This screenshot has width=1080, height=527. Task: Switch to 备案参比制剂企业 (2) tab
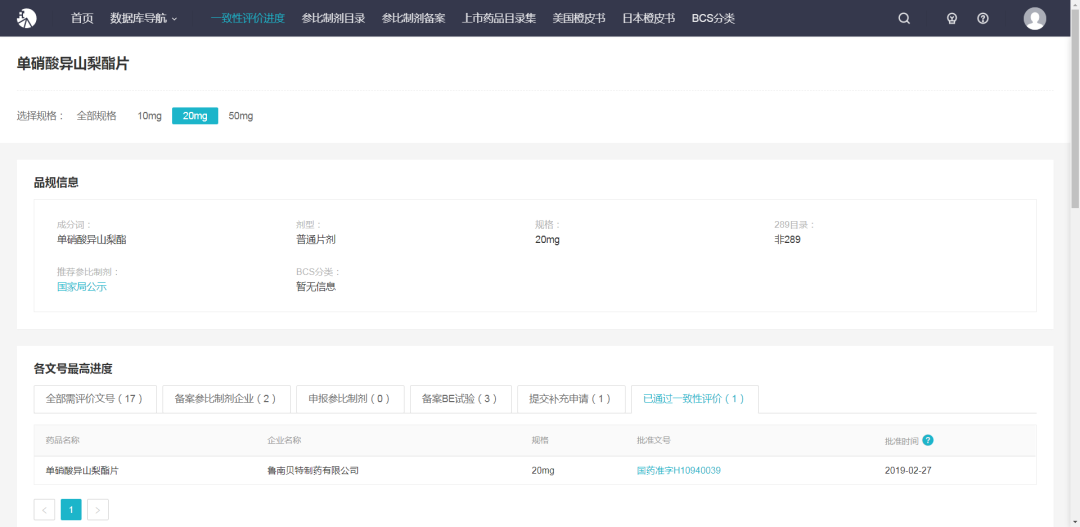coord(226,399)
